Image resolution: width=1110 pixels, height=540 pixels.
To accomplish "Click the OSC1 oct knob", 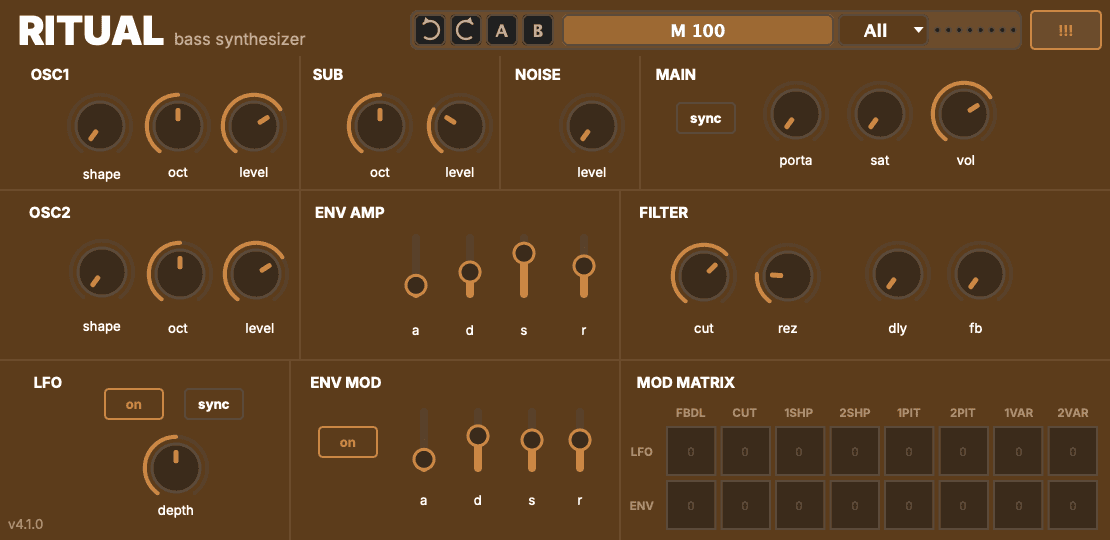I will pos(178,126).
